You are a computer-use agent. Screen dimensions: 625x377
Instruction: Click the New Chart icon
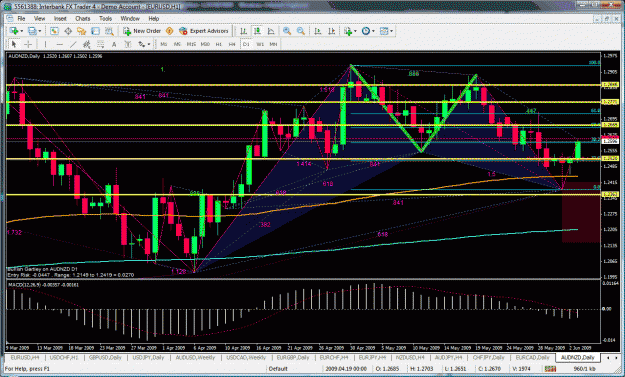[x=14, y=31]
